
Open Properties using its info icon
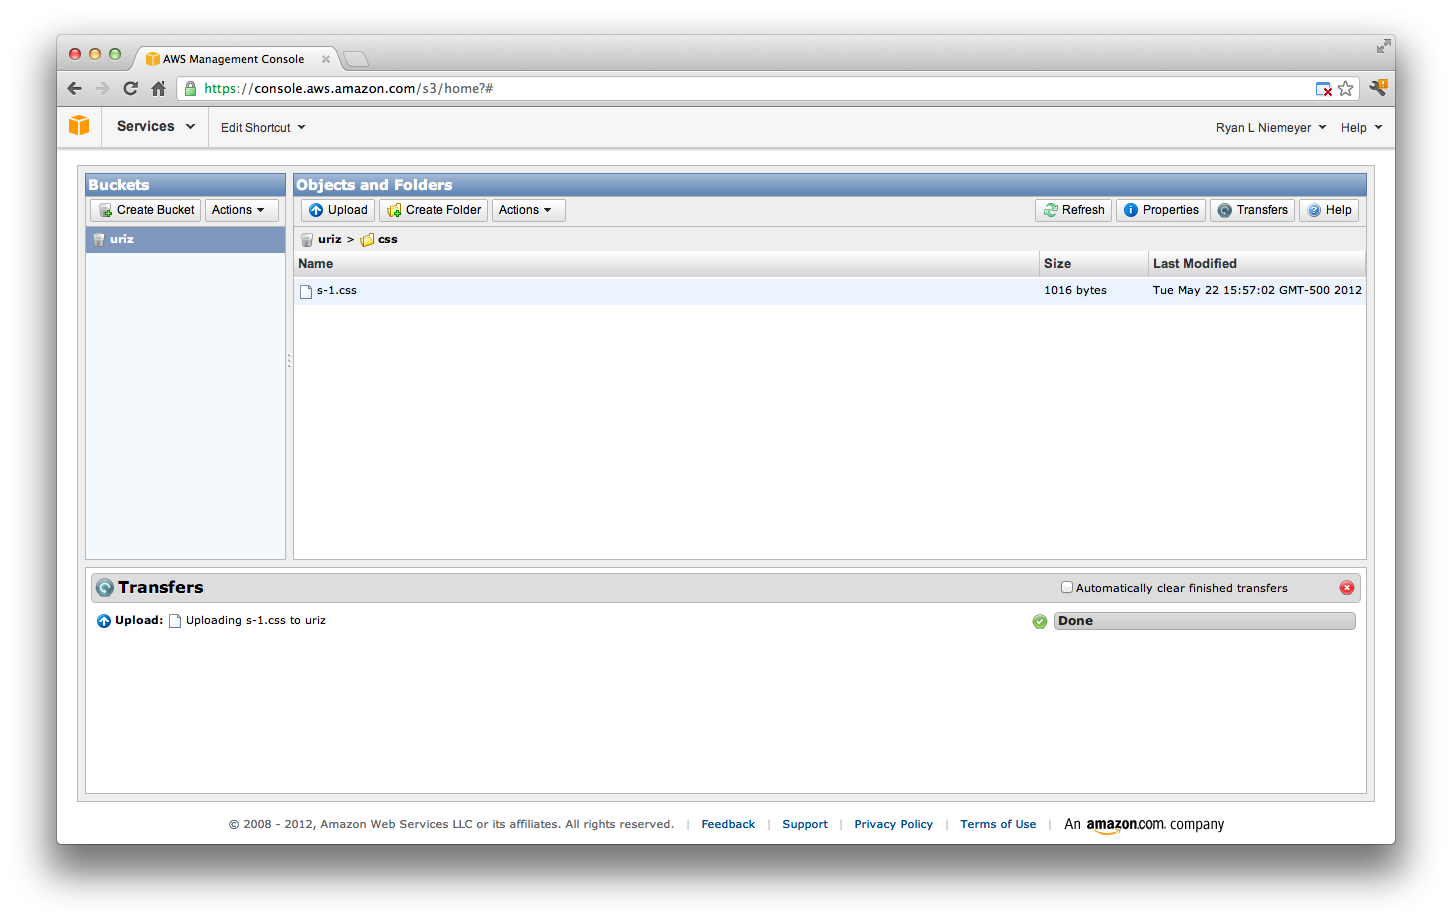1130,210
